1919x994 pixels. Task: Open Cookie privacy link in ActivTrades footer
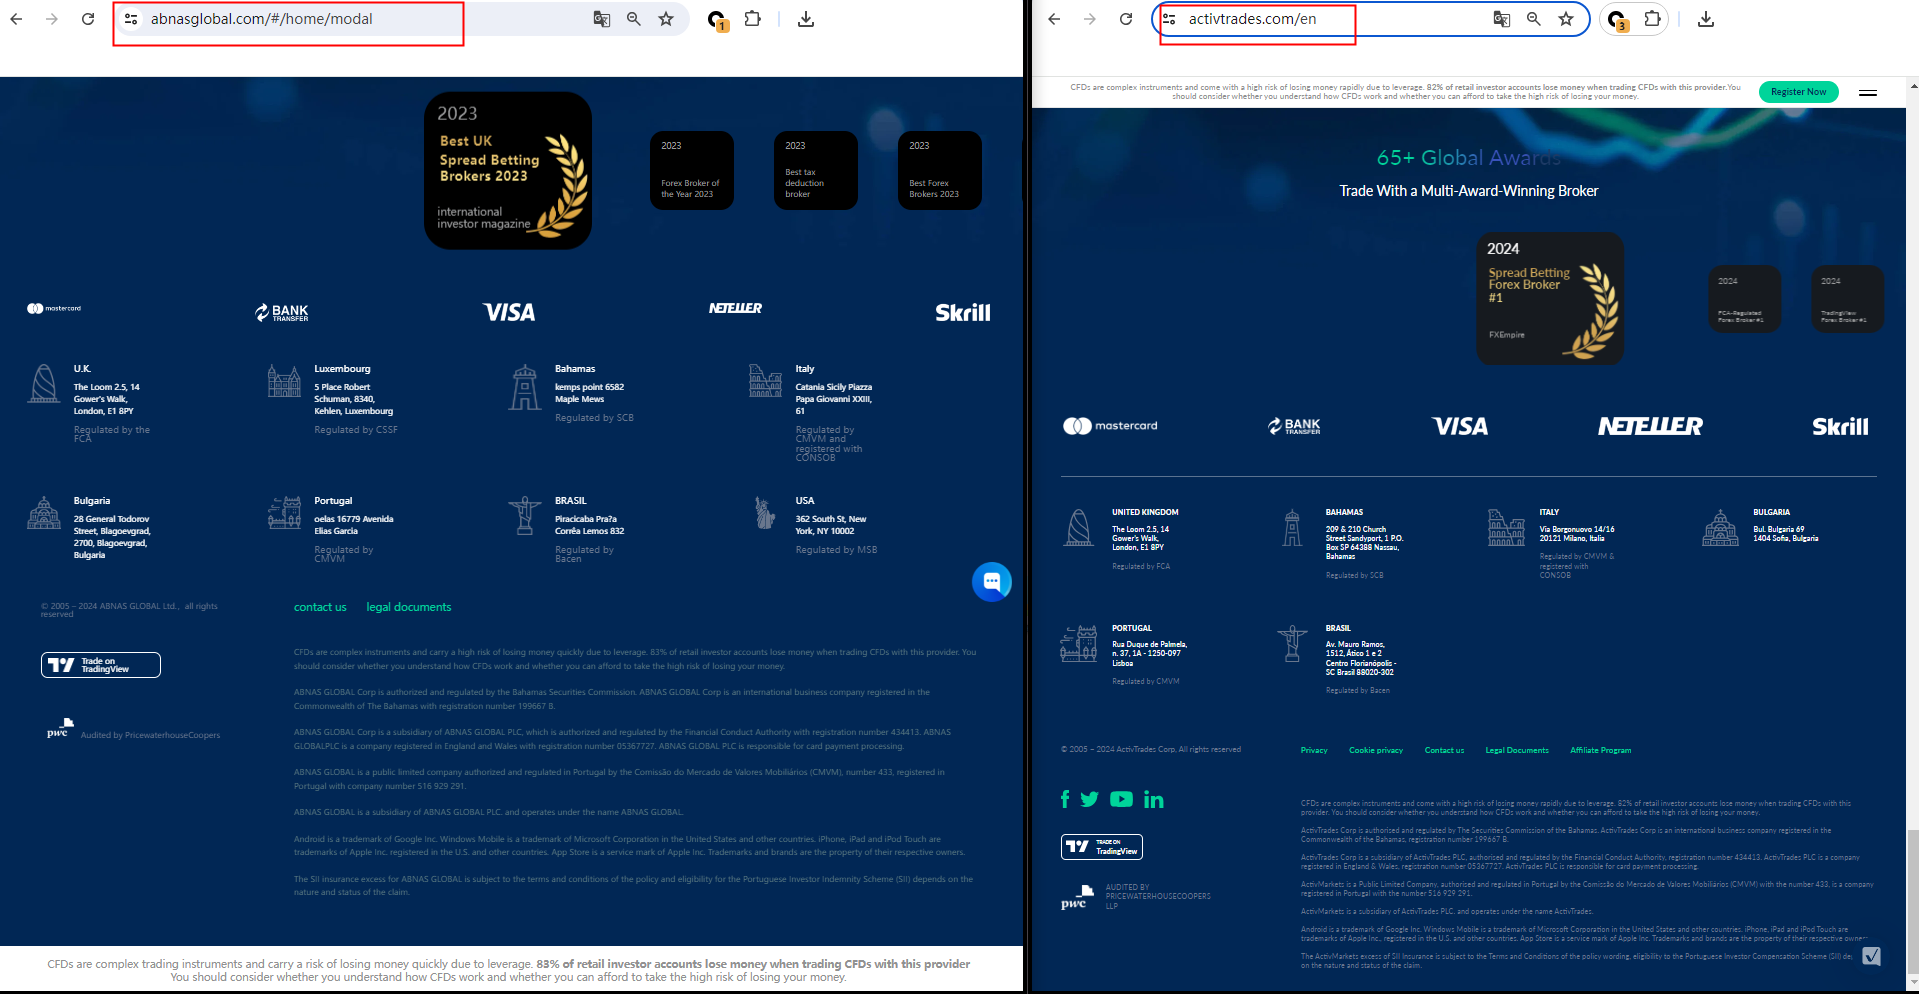[1375, 750]
